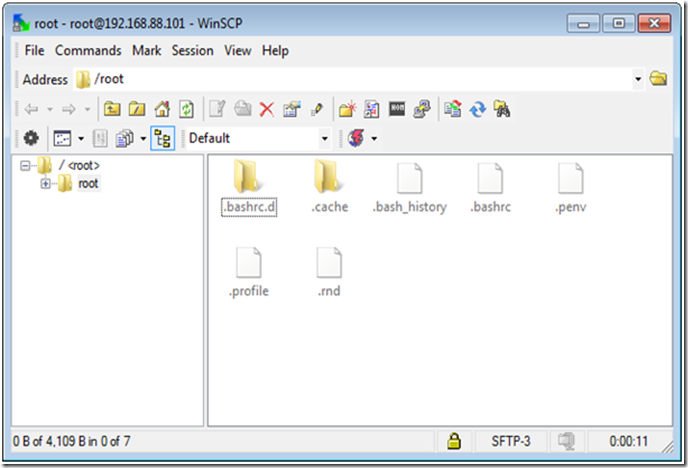Select the .cache folder

click(329, 187)
